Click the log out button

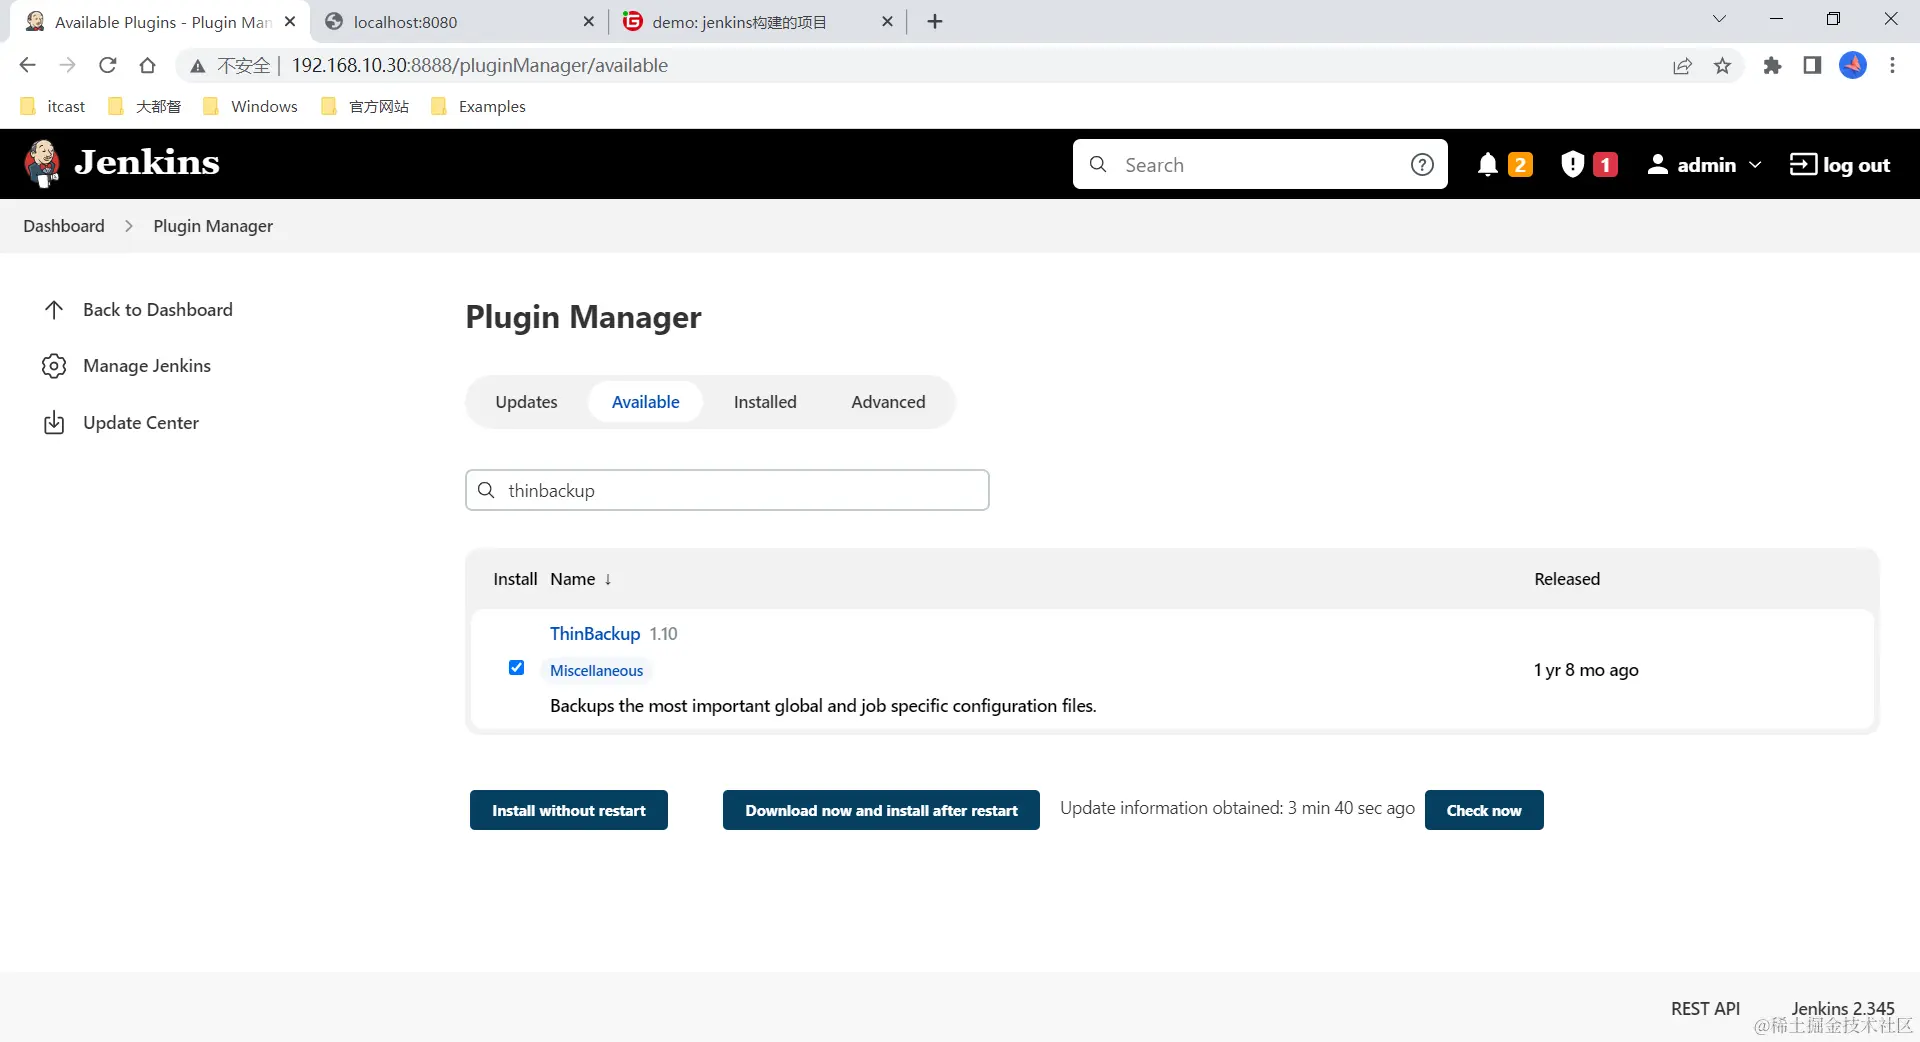1840,165
